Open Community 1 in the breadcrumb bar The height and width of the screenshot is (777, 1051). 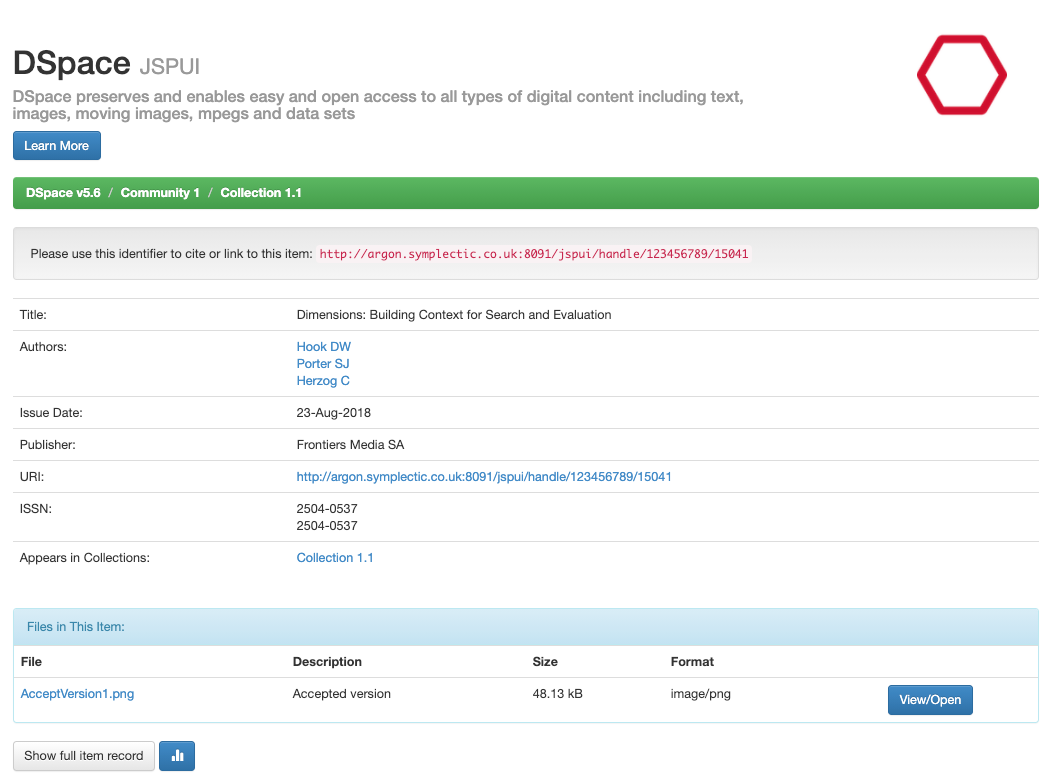160,193
